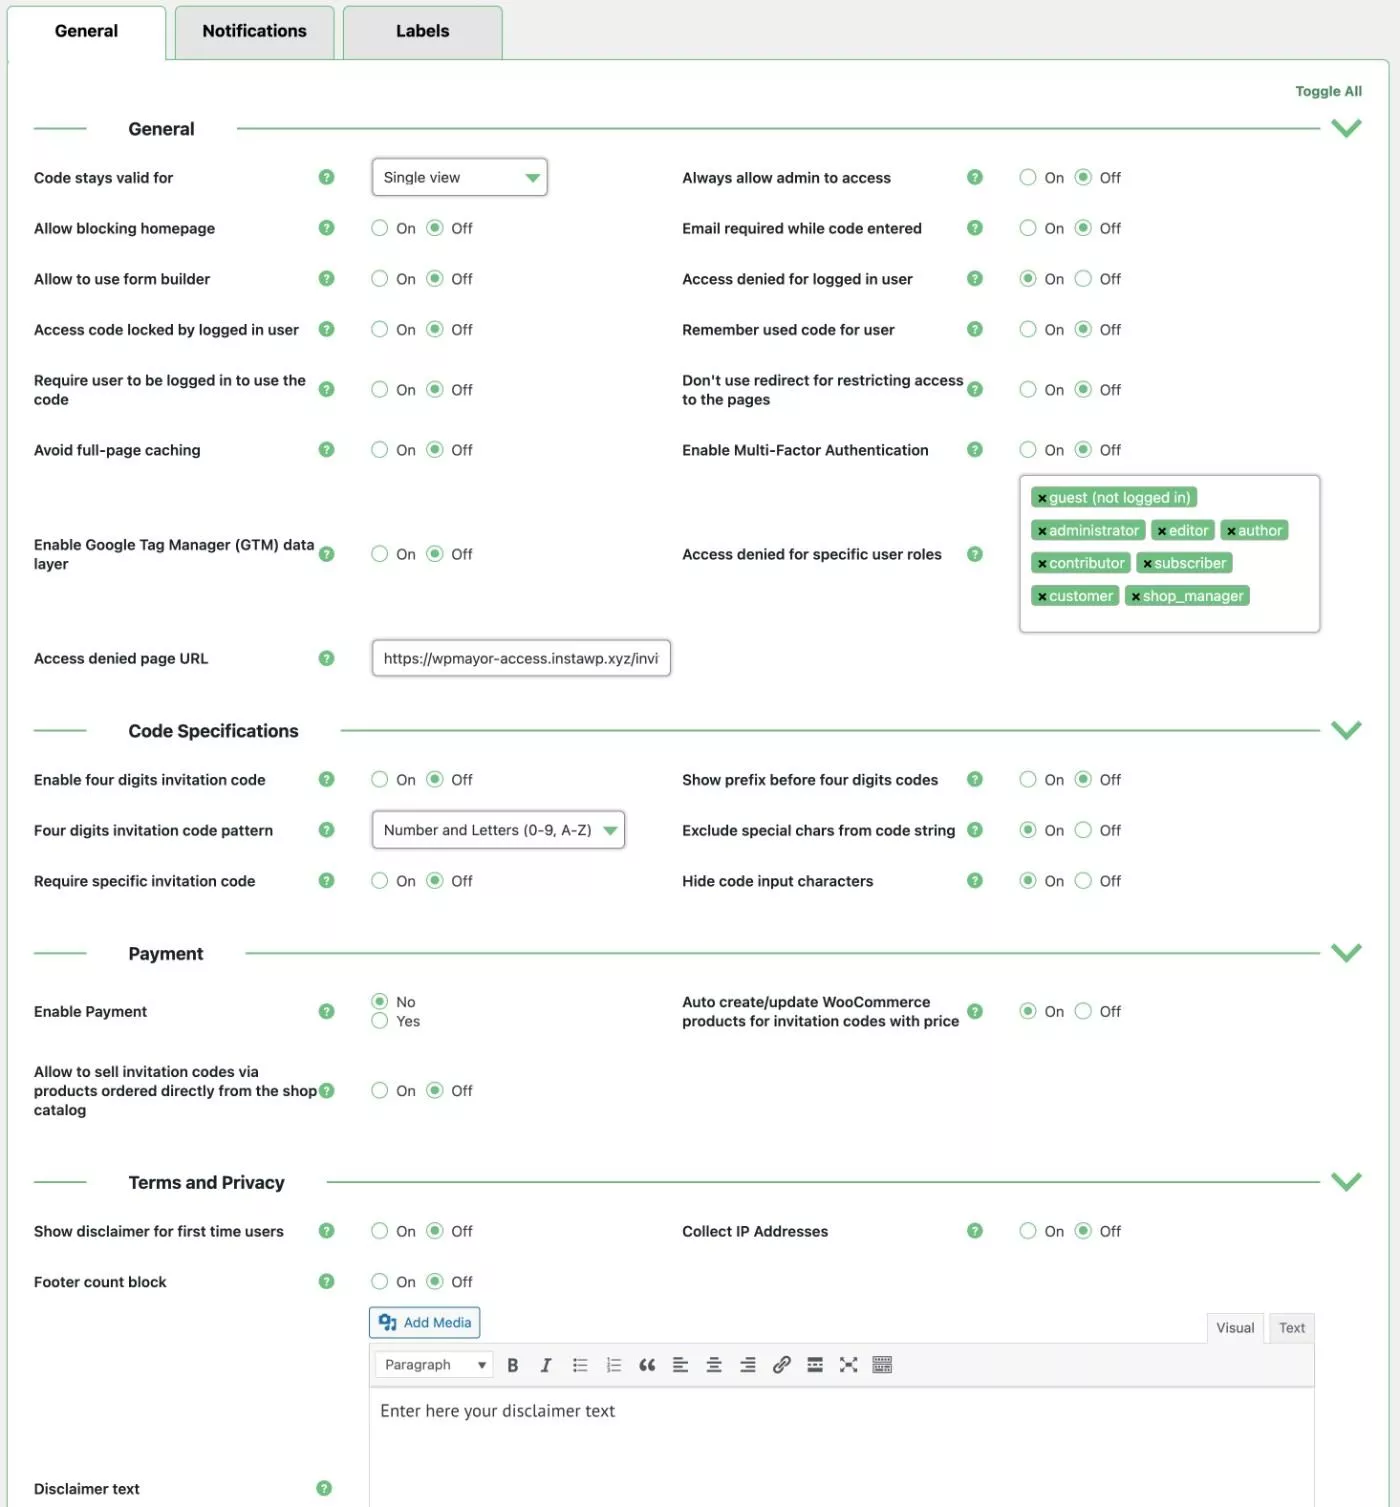Turn on Avoid full-page caching
1400x1507 pixels.
coord(380,450)
